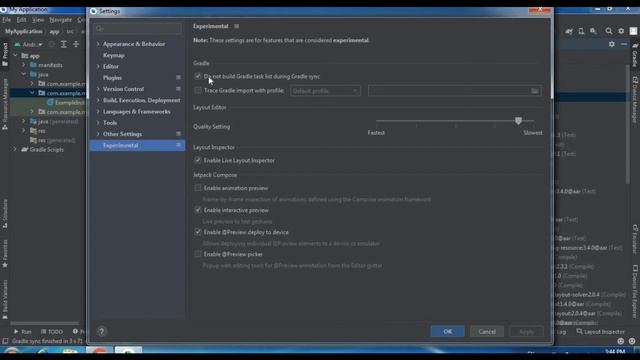Toggle Do not build Gradle task list checkbox

pos(198,76)
